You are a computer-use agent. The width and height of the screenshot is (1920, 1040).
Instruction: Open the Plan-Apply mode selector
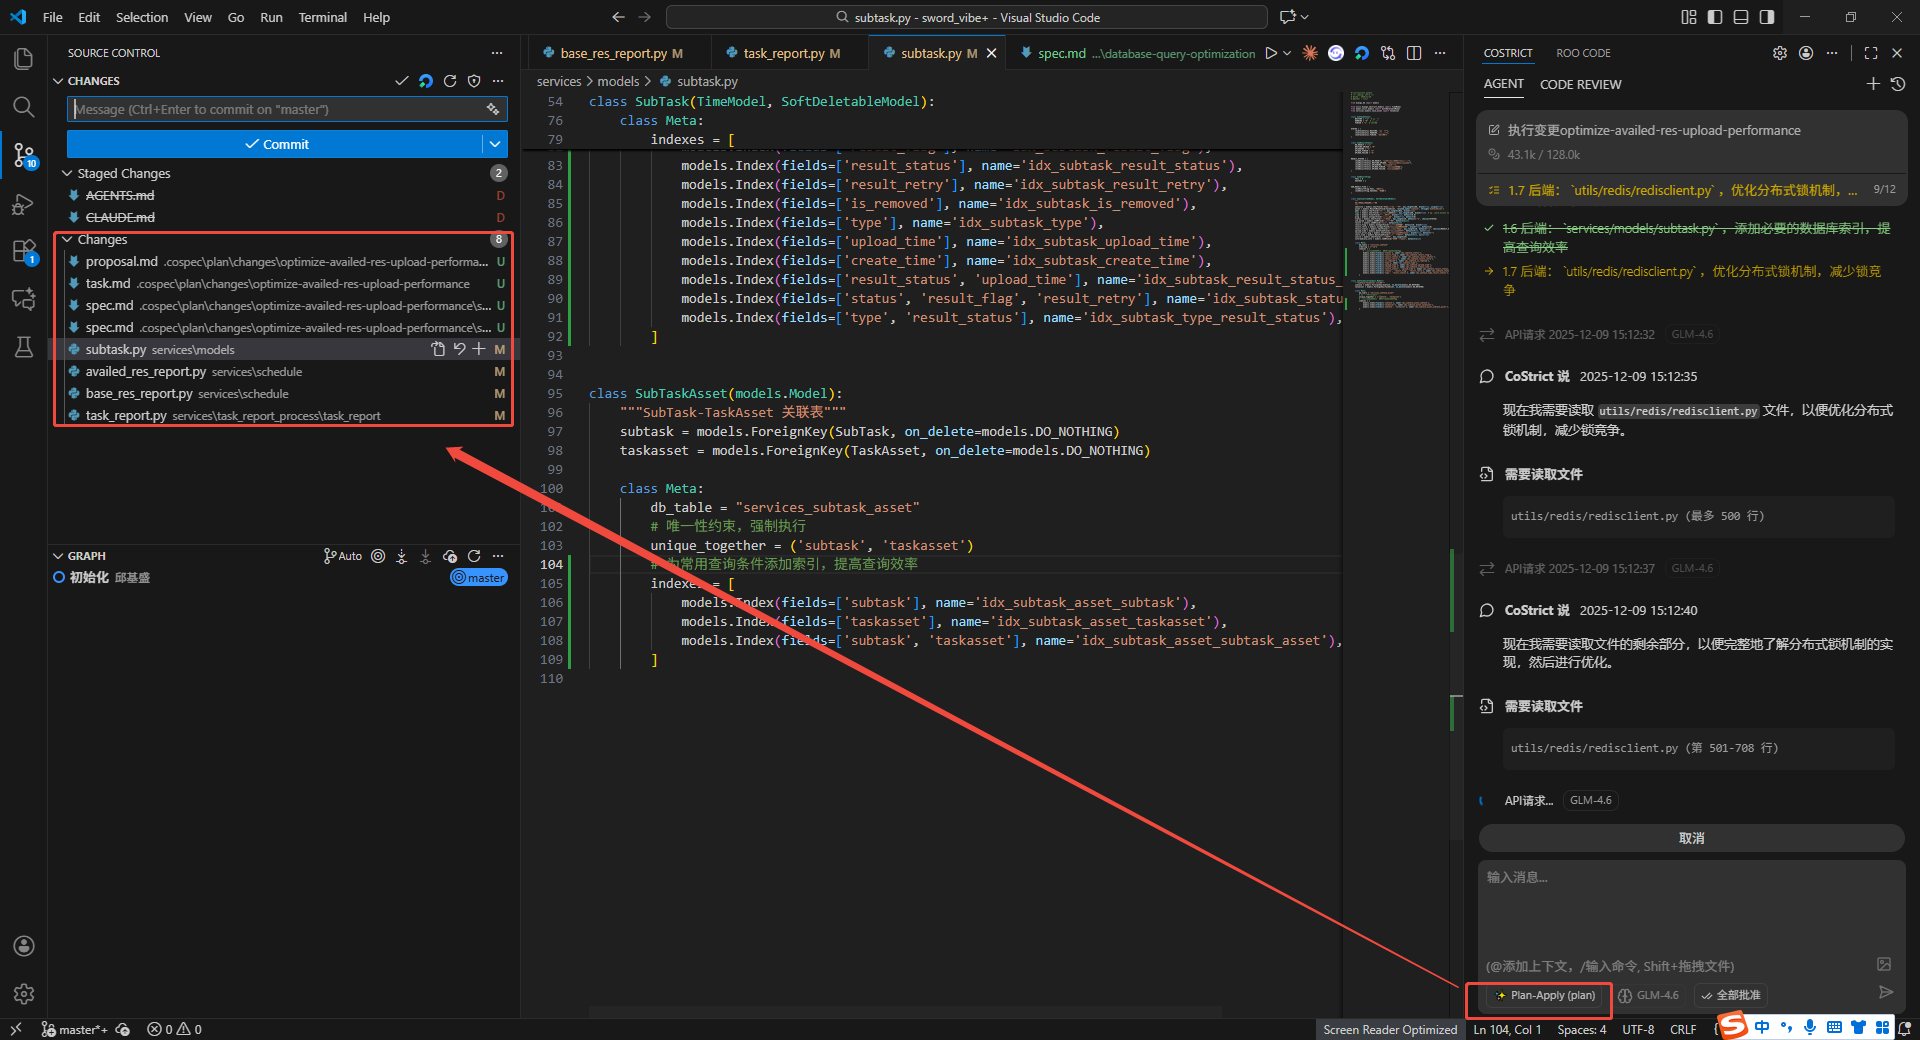pos(1545,995)
